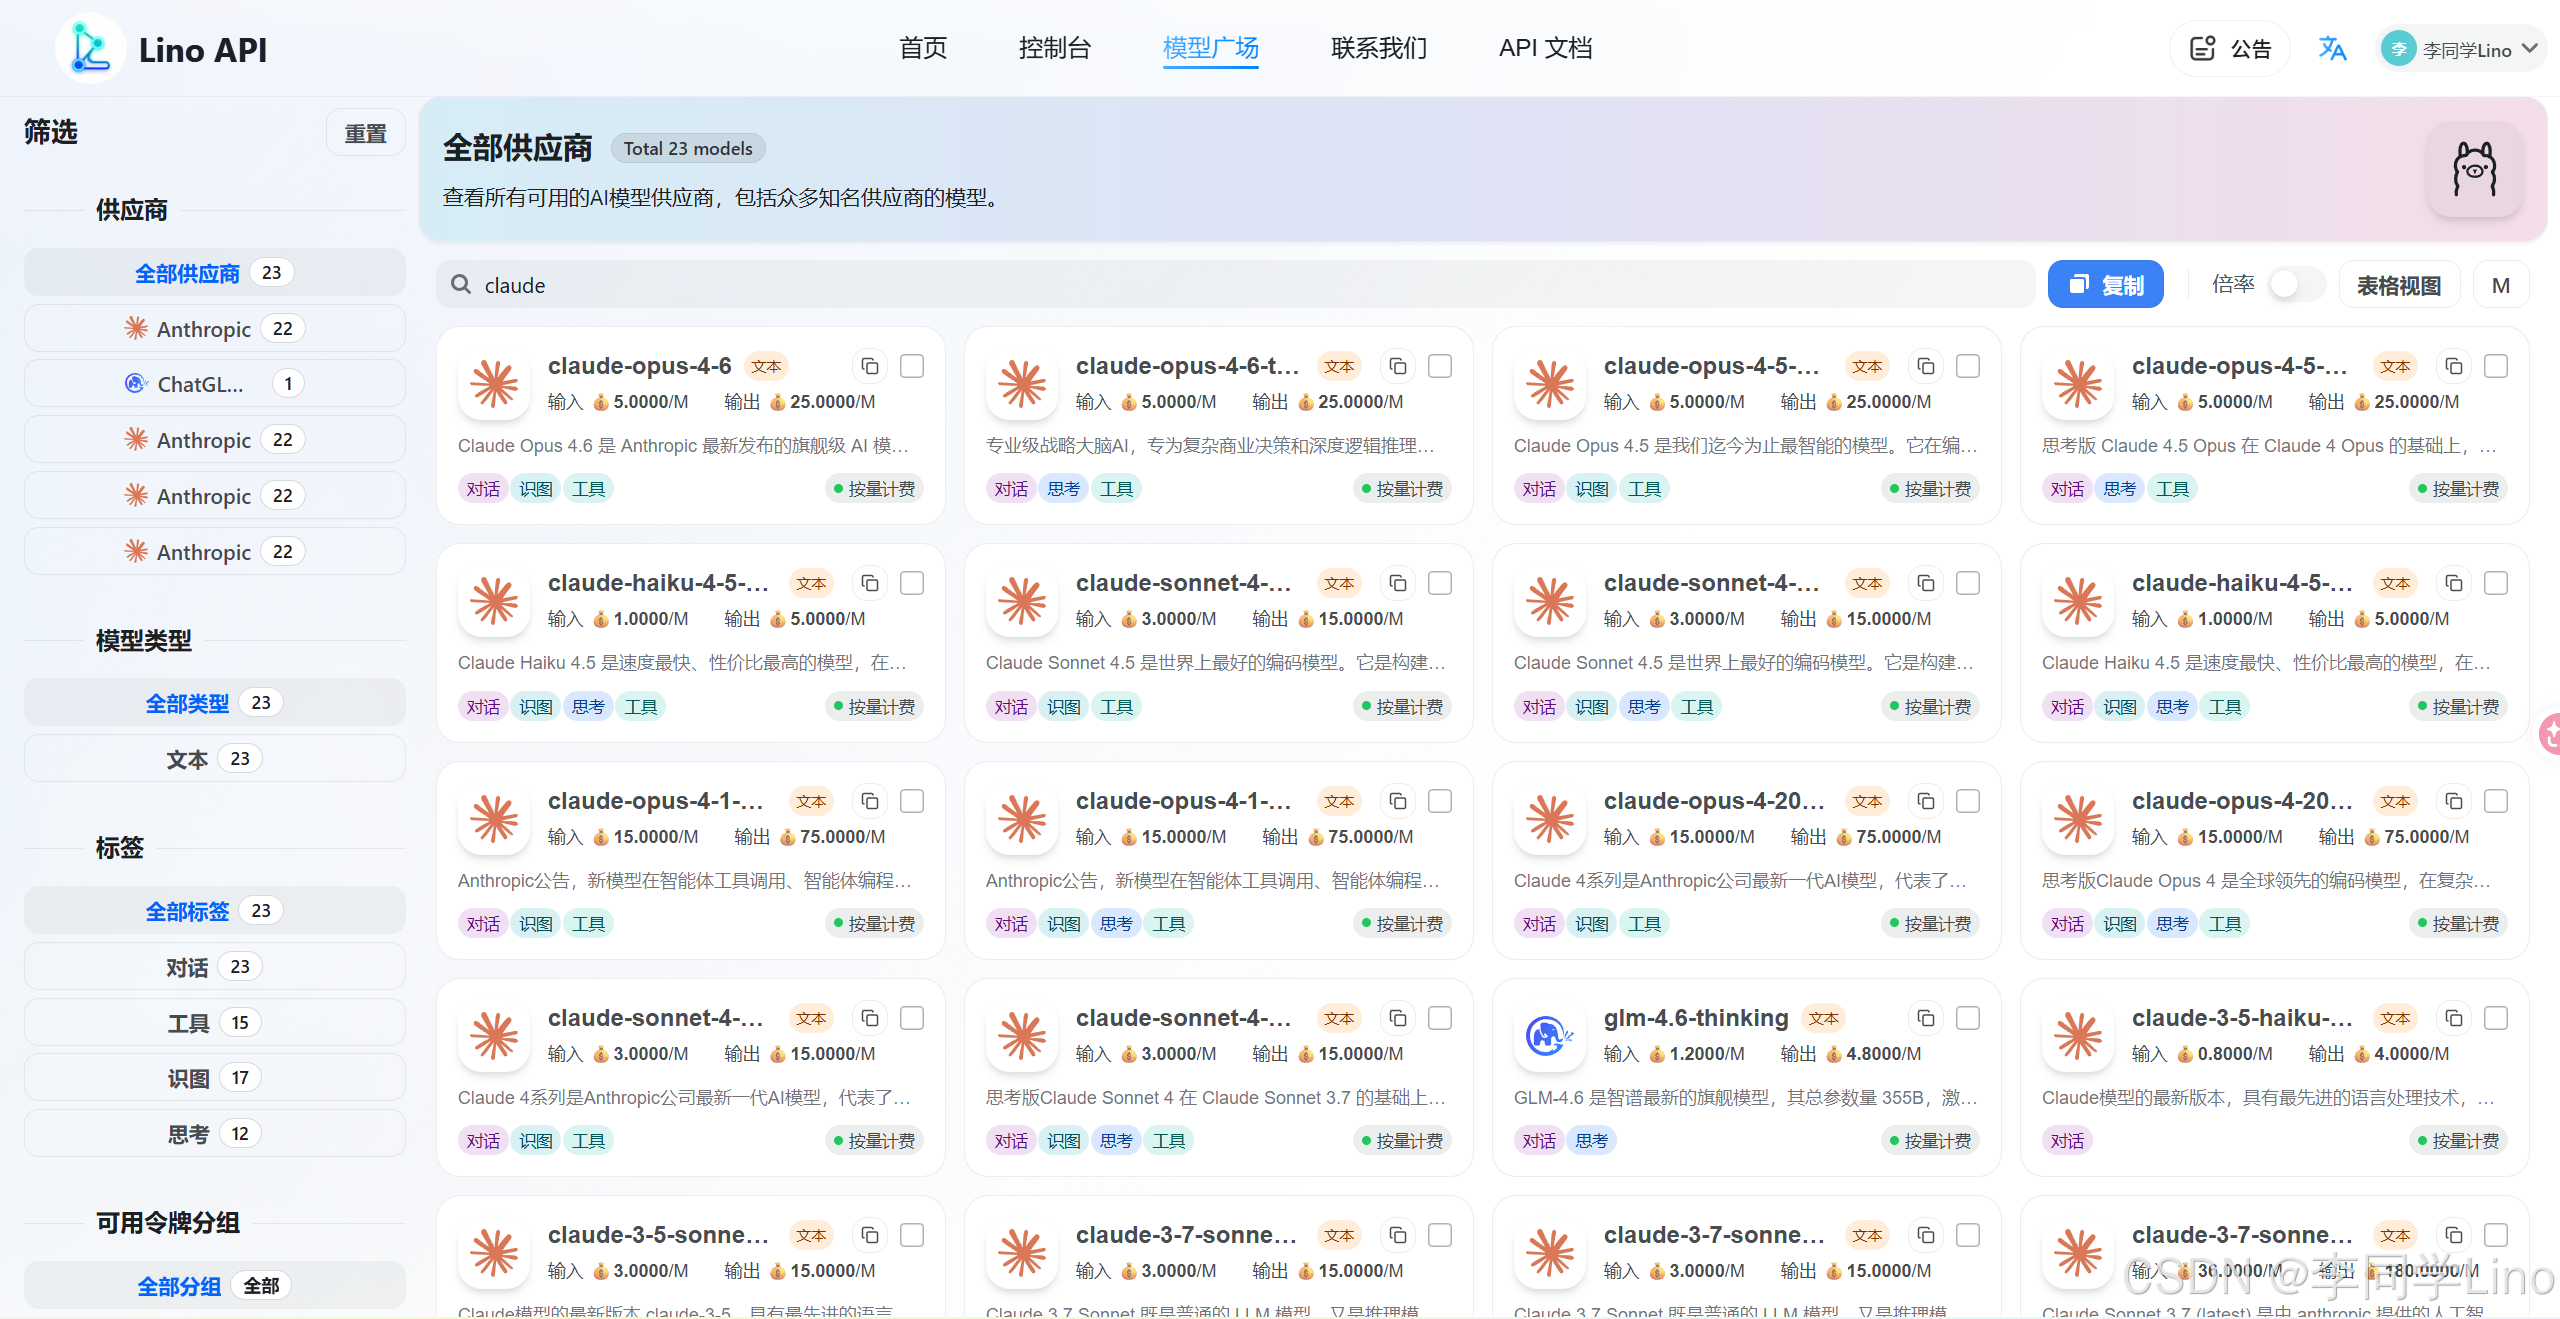
Task: Click the ChatGLM icon in the supplier filter
Action: coord(136,383)
